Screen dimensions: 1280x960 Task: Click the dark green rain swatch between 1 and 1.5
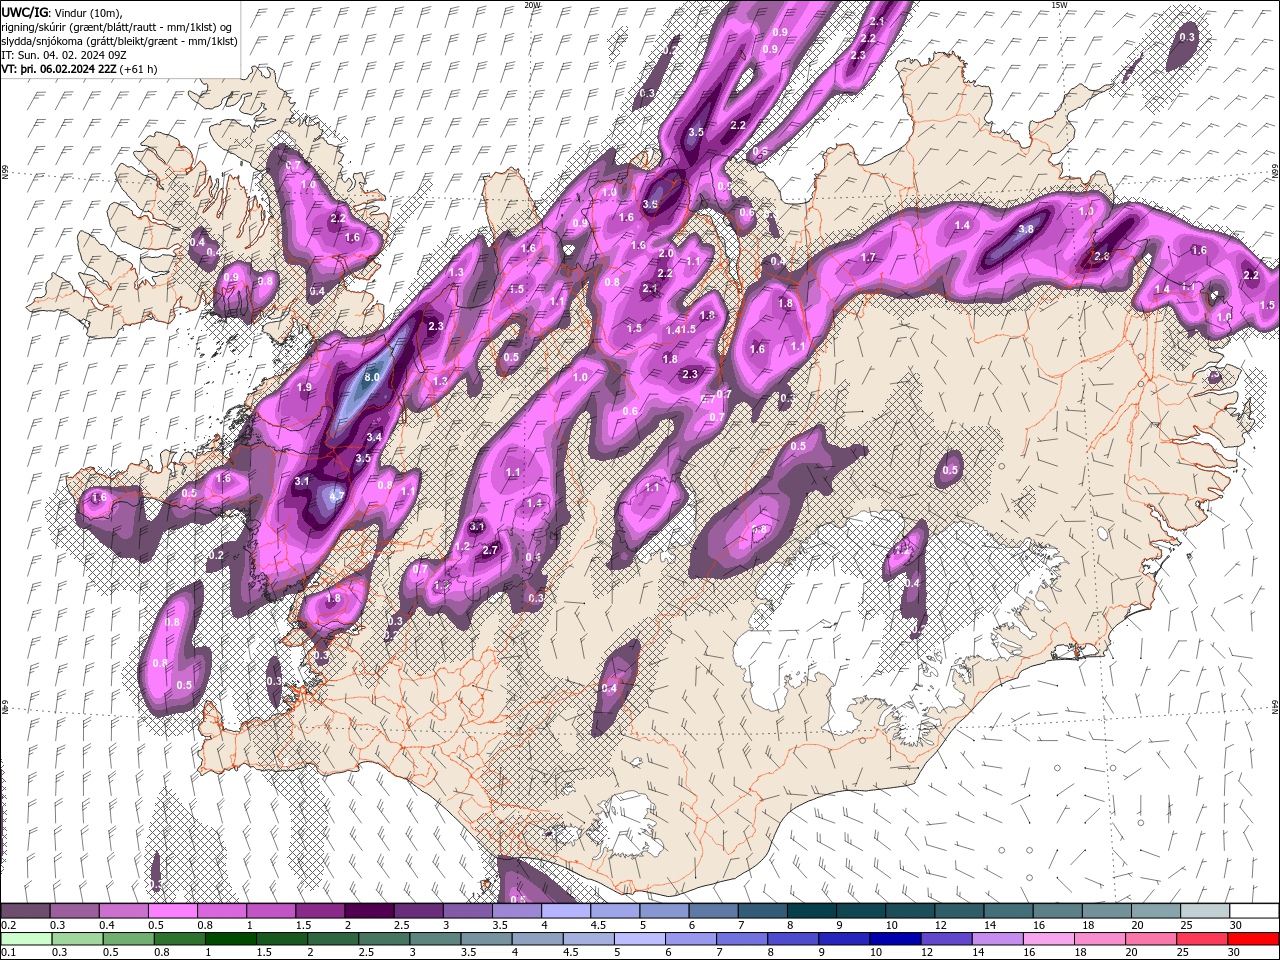(x=231, y=938)
